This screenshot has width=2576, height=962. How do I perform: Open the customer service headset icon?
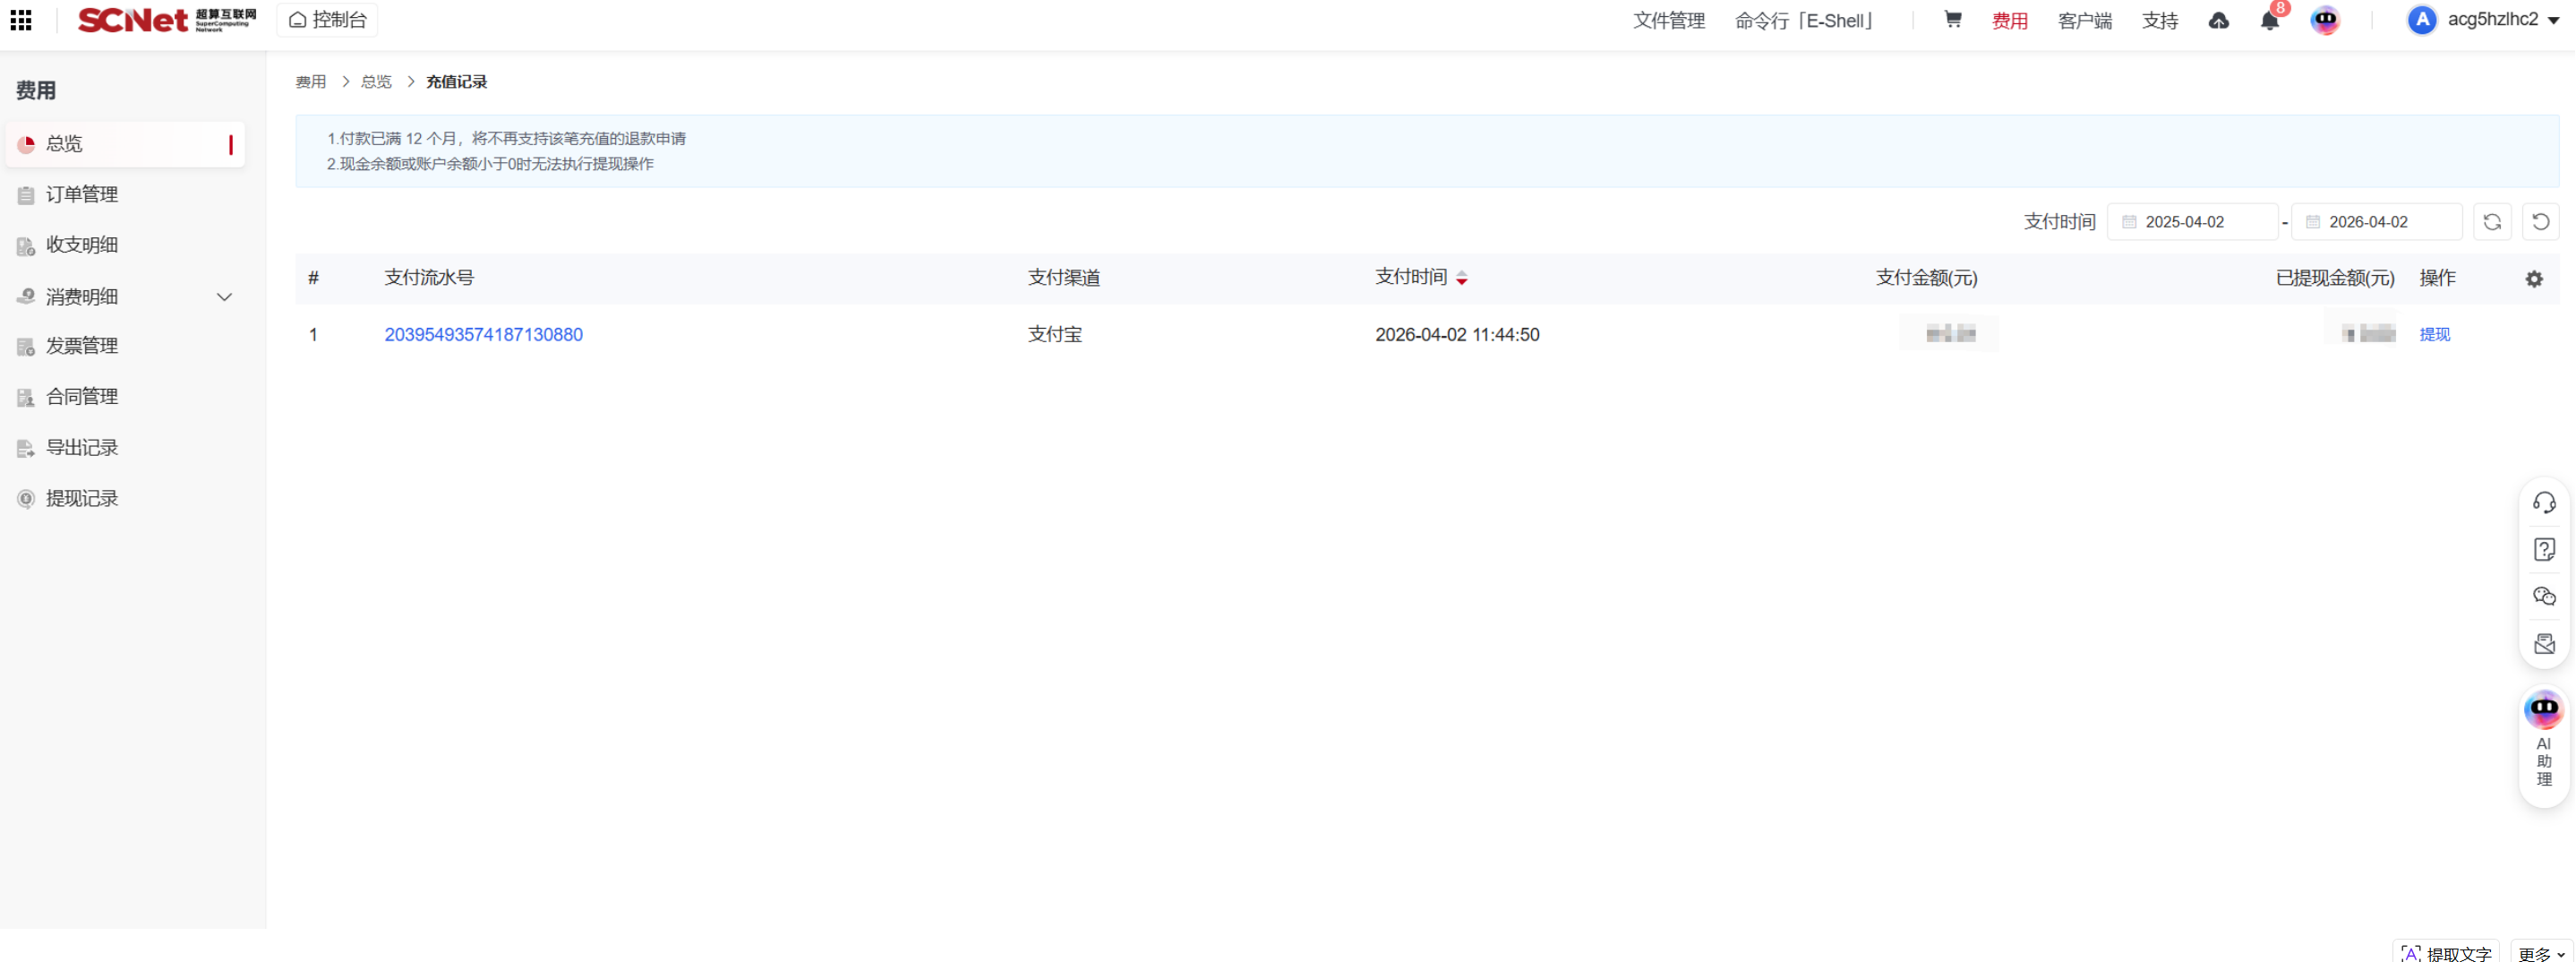click(x=2544, y=502)
